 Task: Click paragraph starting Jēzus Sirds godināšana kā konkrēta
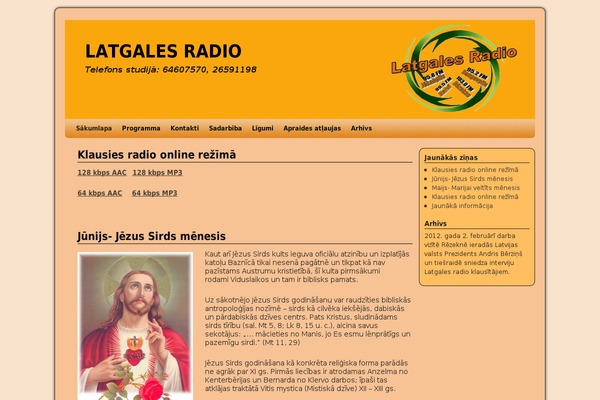(306, 376)
